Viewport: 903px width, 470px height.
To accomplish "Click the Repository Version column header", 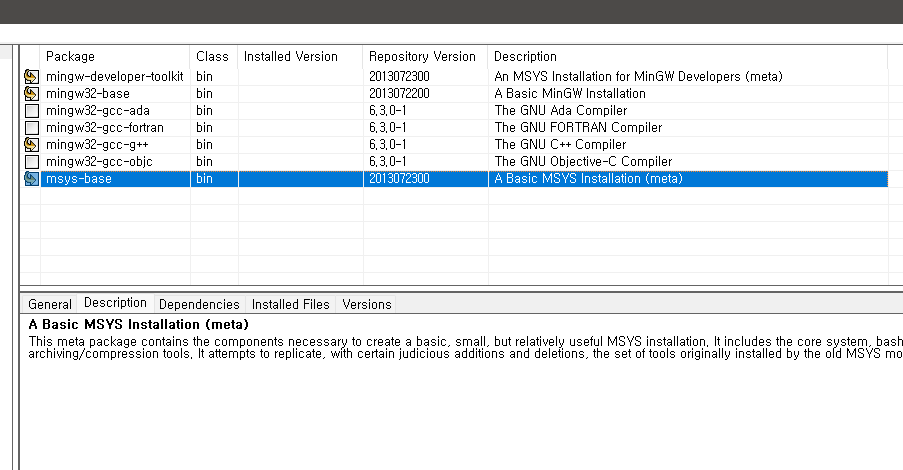I will (x=426, y=56).
